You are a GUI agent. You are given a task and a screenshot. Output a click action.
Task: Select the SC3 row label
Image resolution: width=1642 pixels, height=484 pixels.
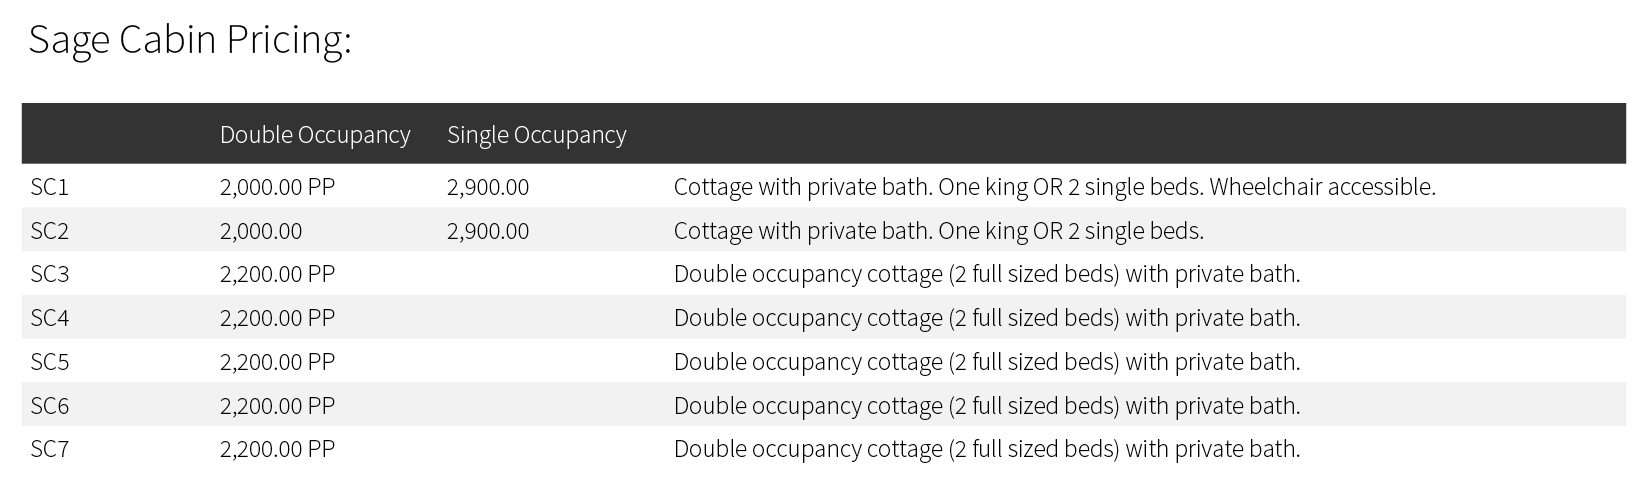(x=49, y=274)
